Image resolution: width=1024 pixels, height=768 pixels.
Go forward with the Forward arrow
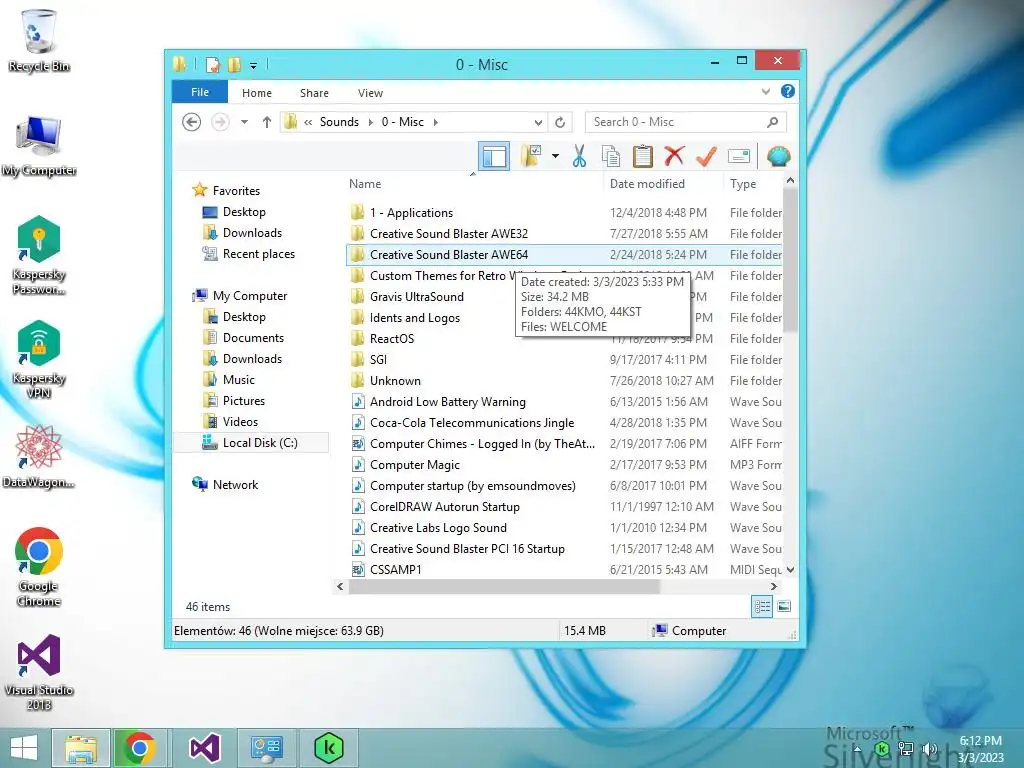point(221,122)
